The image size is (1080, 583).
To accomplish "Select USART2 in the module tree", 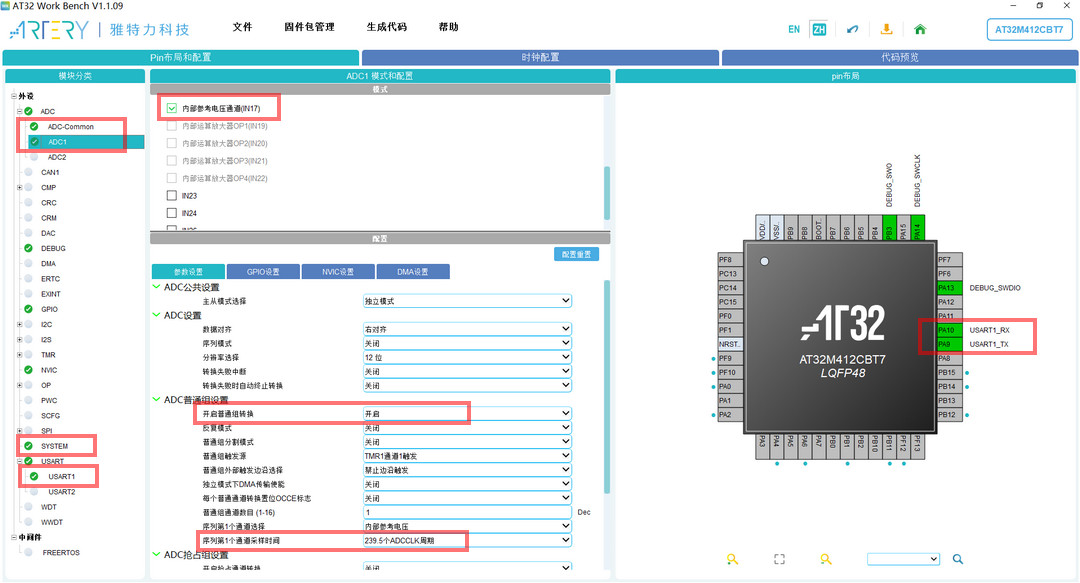I will coord(61,491).
